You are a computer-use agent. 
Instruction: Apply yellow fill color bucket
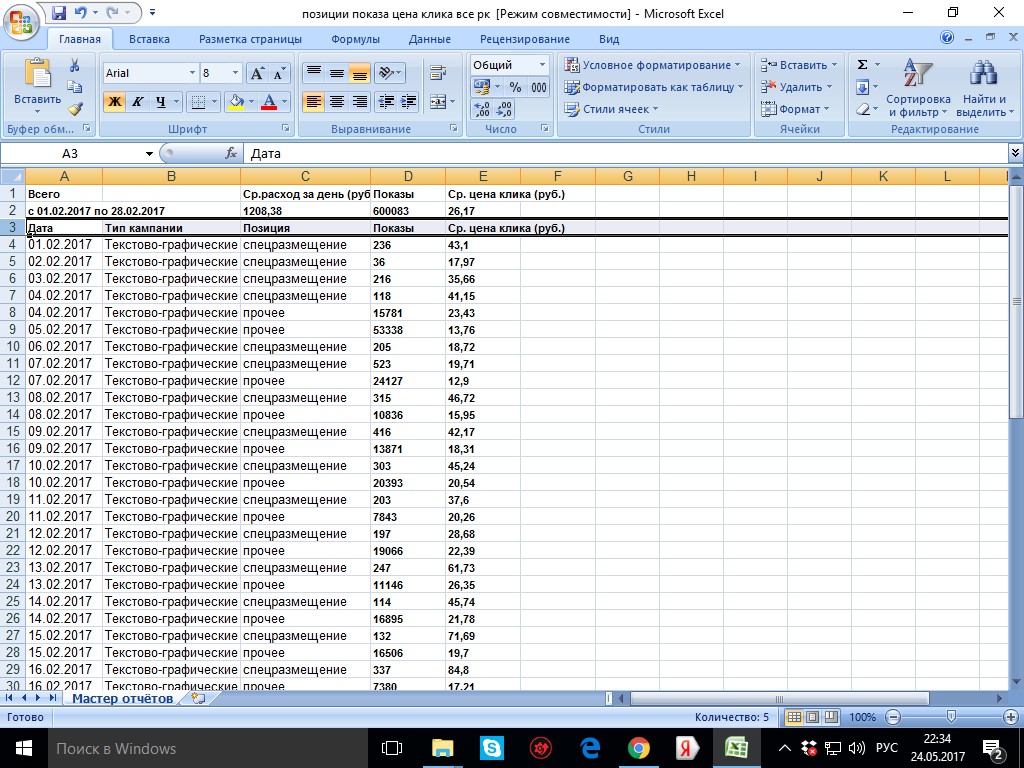click(x=236, y=102)
